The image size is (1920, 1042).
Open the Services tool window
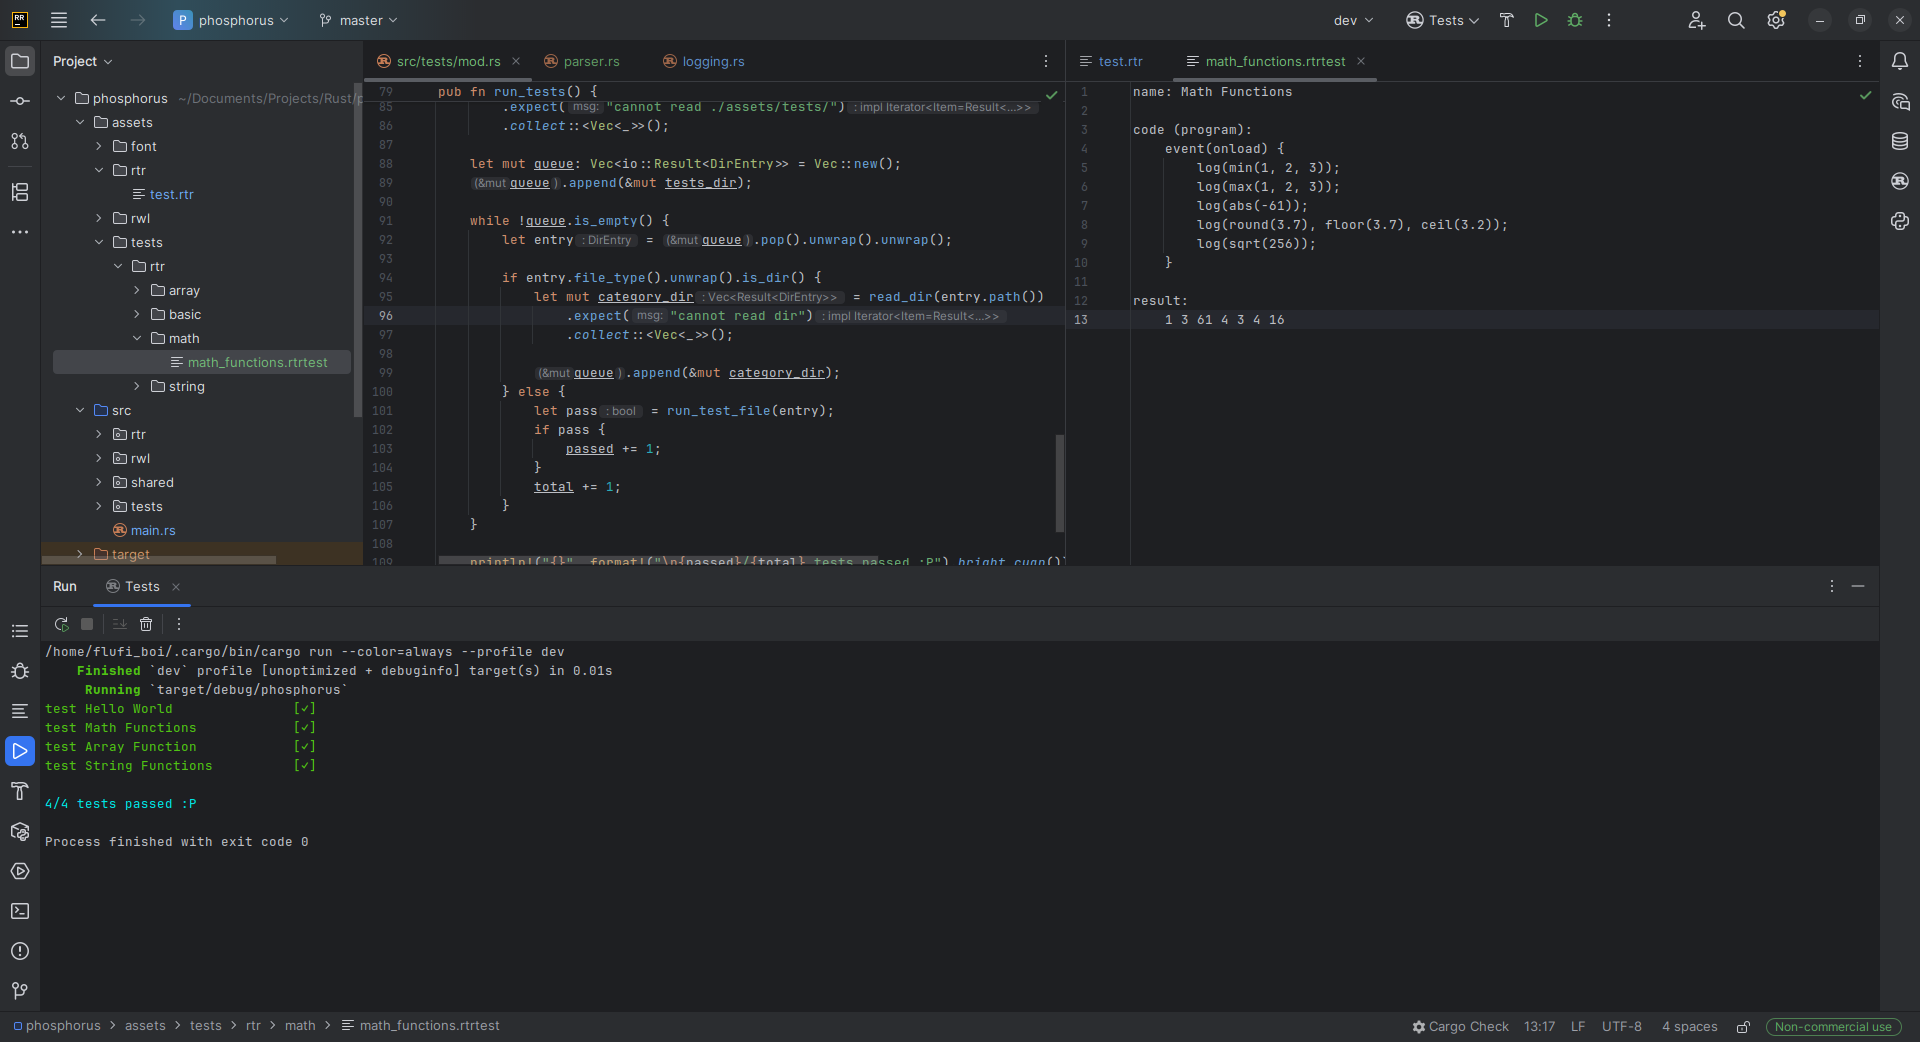point(20,871)
